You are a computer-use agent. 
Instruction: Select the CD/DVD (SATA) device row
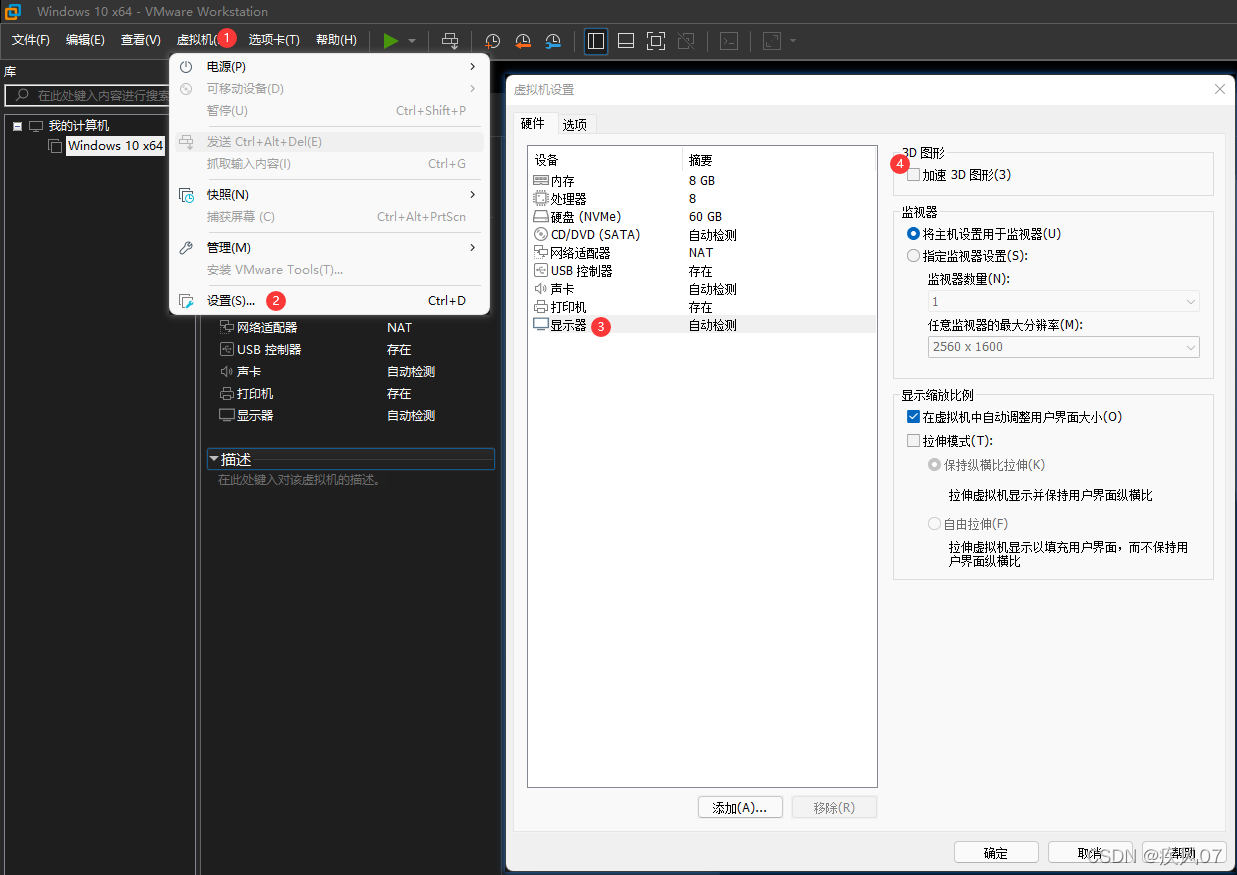coord(702,235)
